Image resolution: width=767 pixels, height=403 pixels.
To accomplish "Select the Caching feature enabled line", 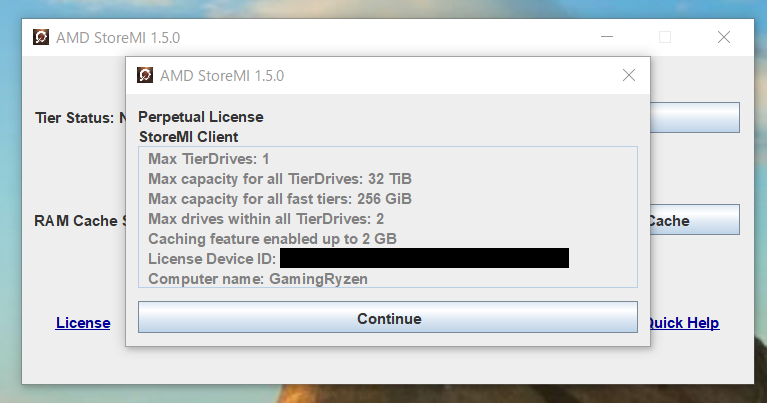I will pyautogui.click(x=272, y=239).
